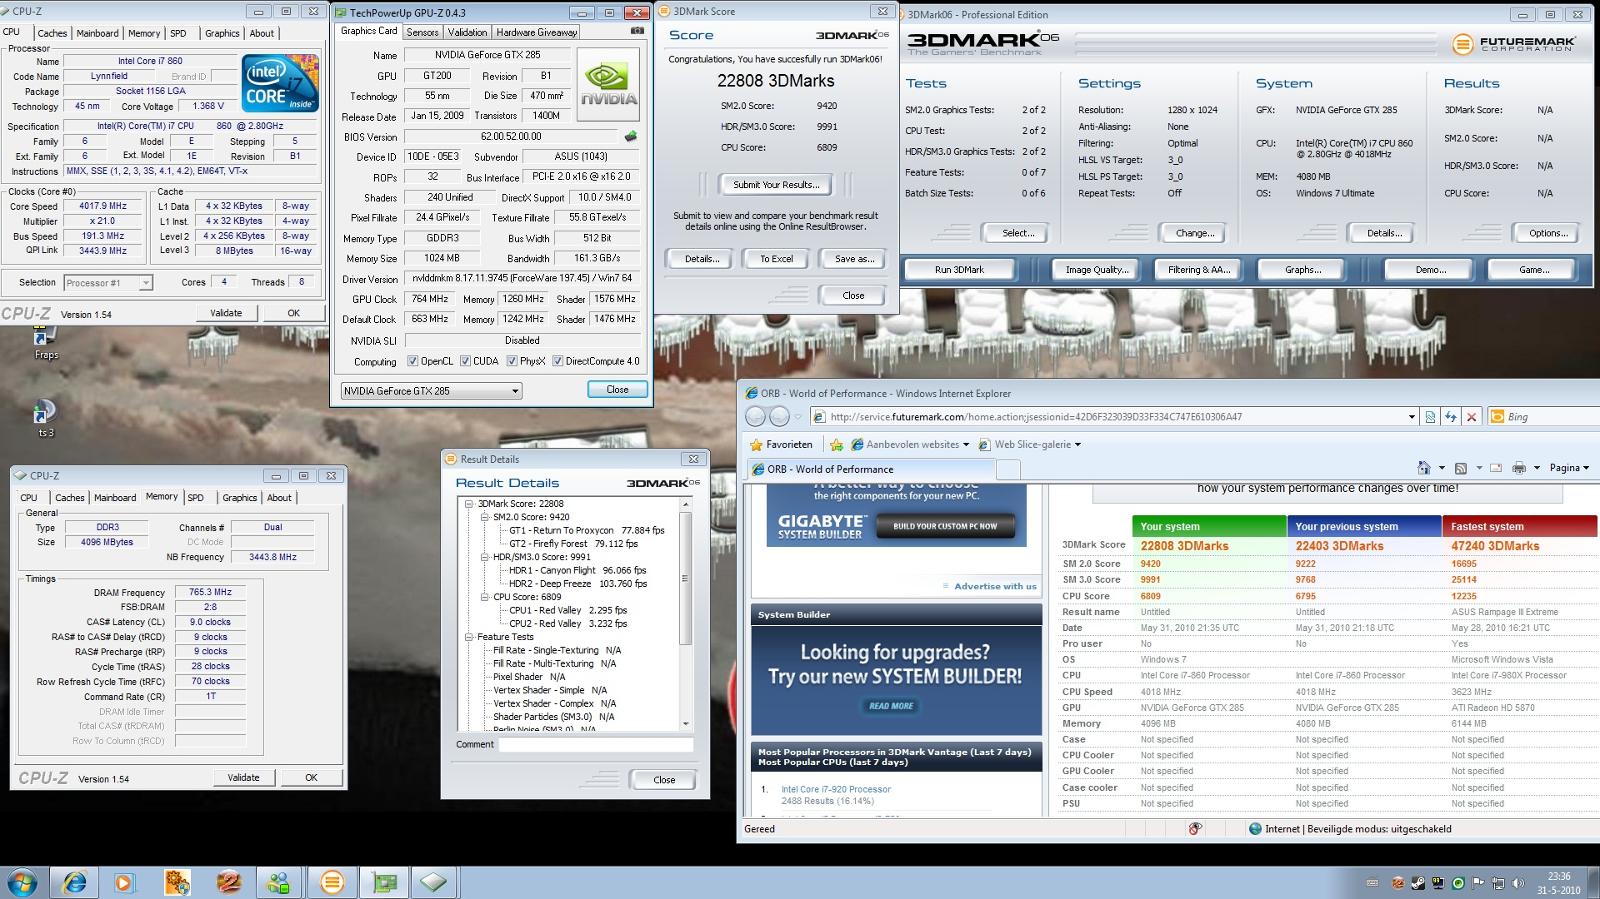
Task: Click the 3DMark orange taskbar icon
Action: [x=331, y=882]
